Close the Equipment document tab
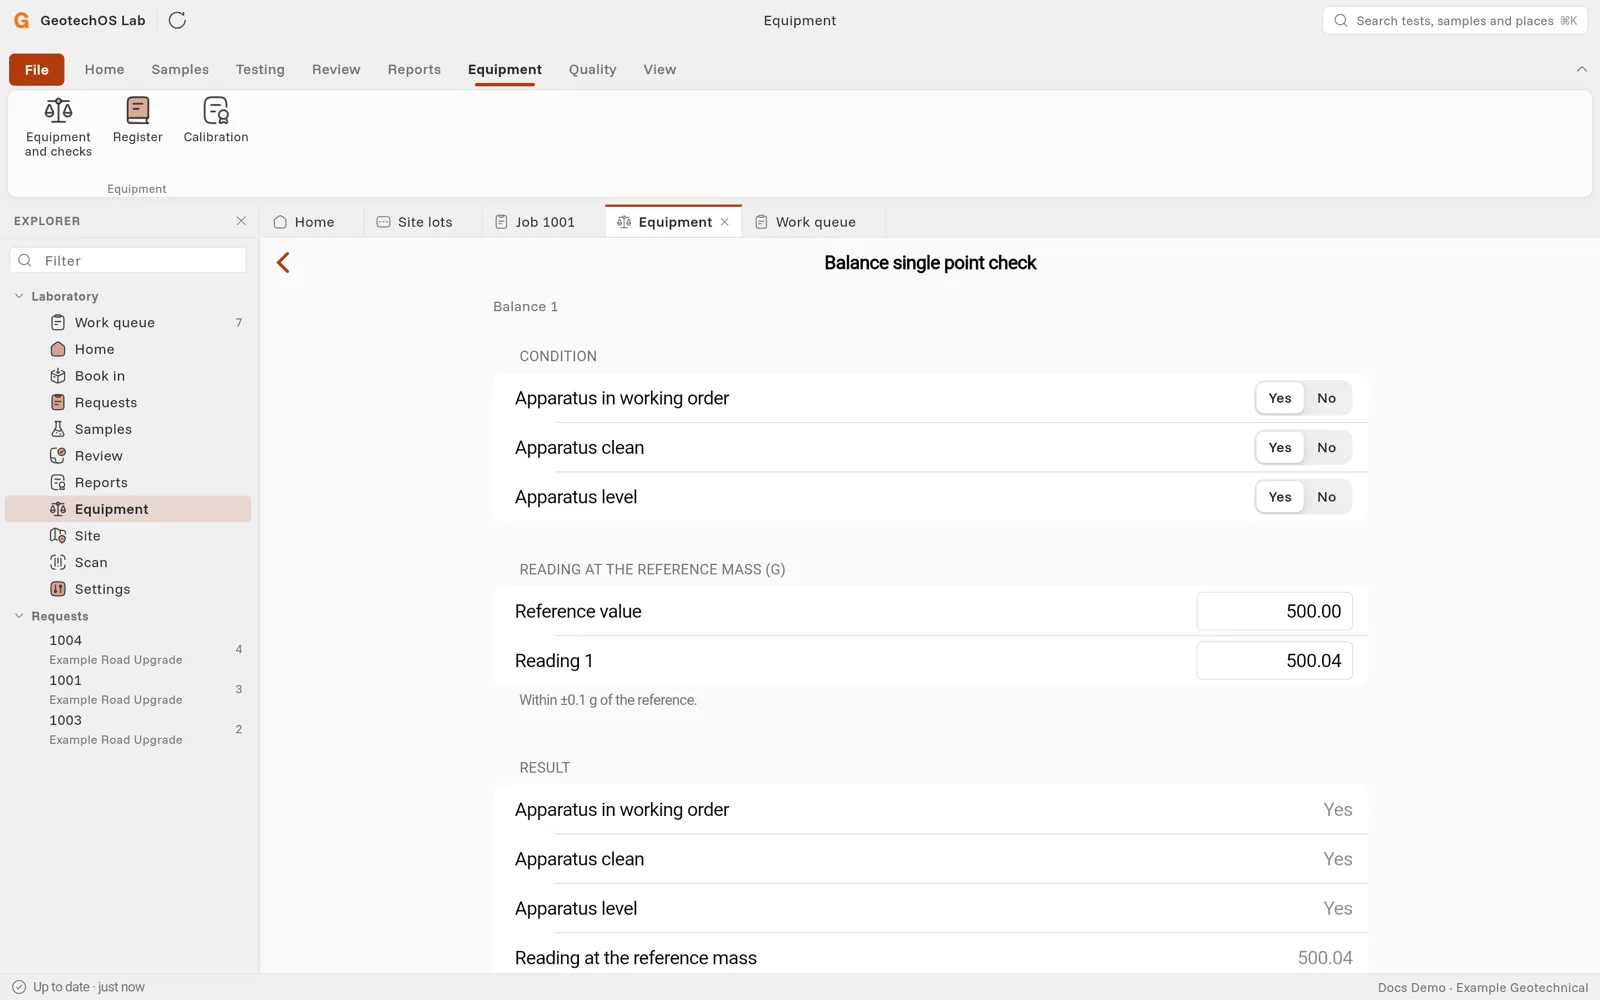Viewport: 1600px width, 1000px height. pos(725,222)
